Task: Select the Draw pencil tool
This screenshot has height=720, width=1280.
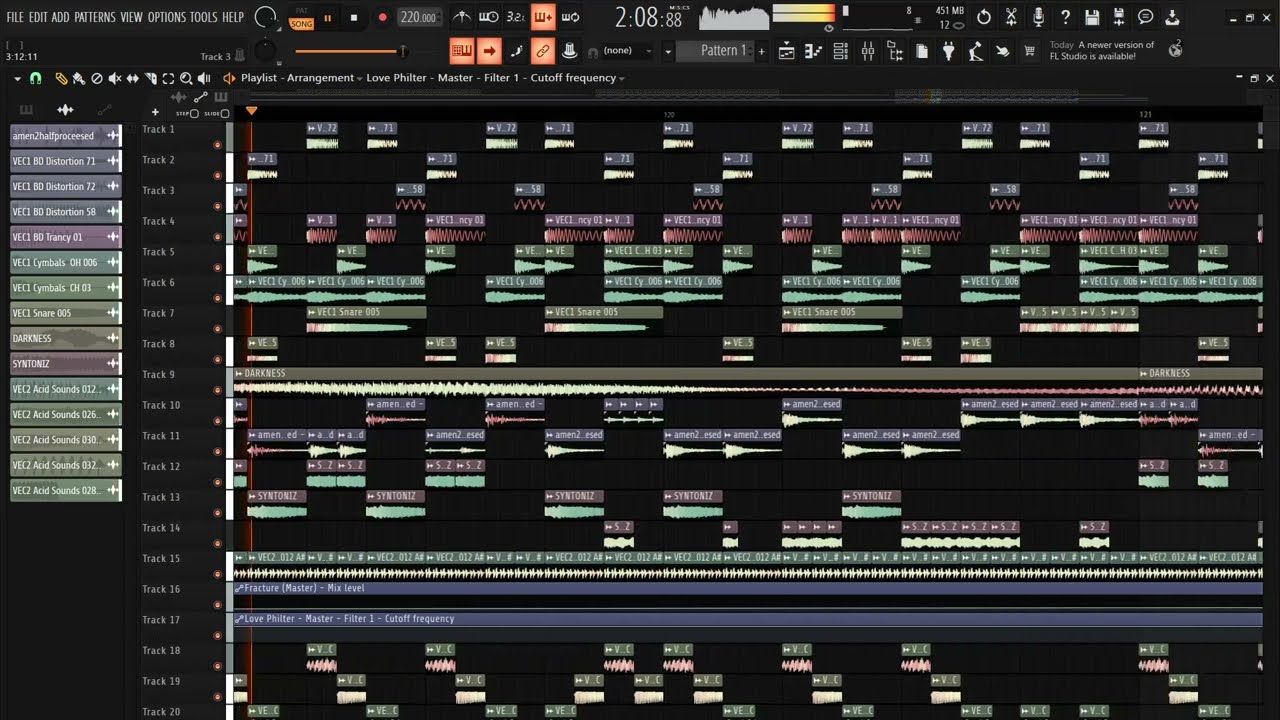Action: click(x=61, y=78)
